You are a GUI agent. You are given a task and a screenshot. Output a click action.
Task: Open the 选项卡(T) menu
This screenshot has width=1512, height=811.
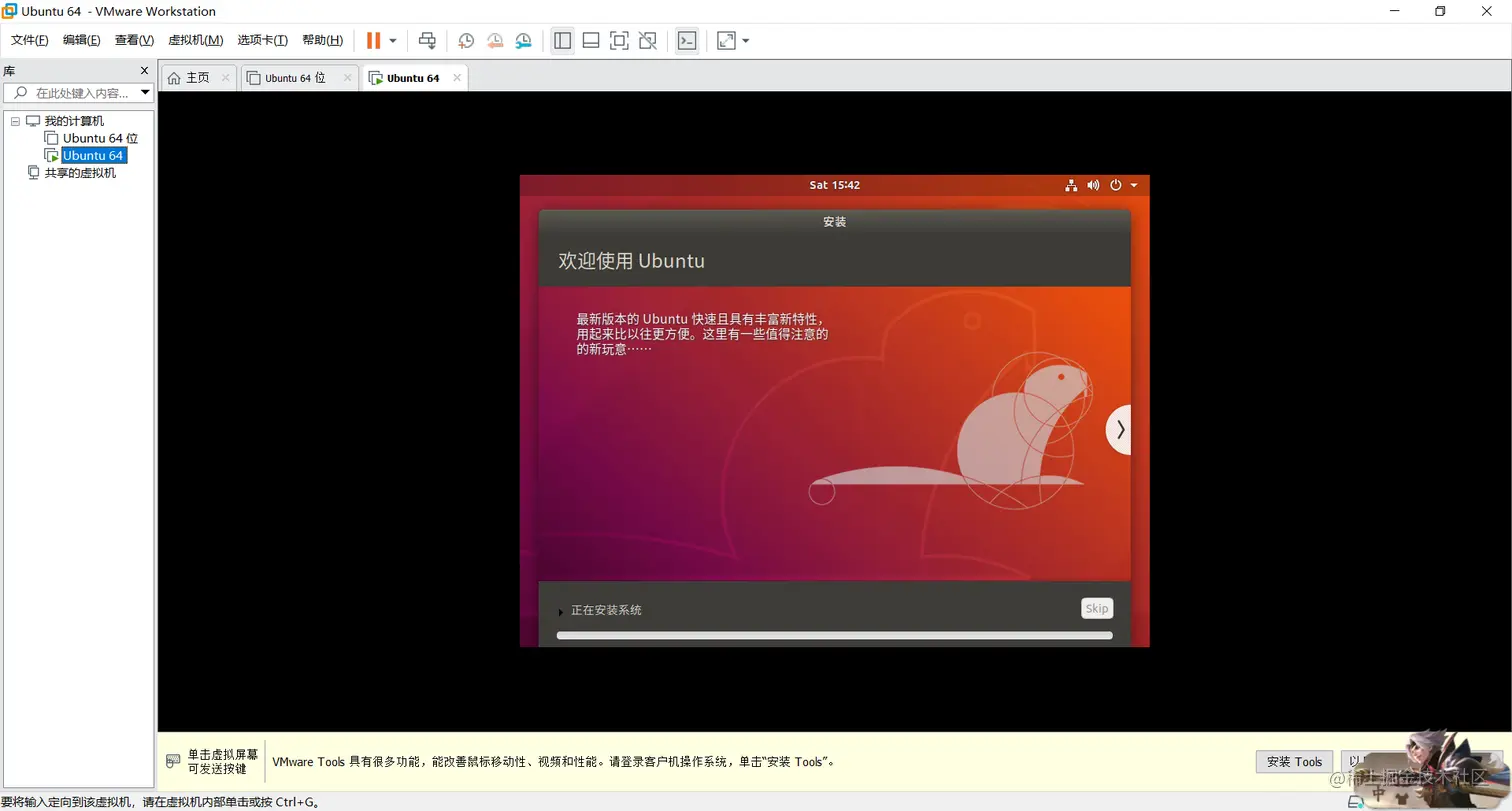click(262, 40)
